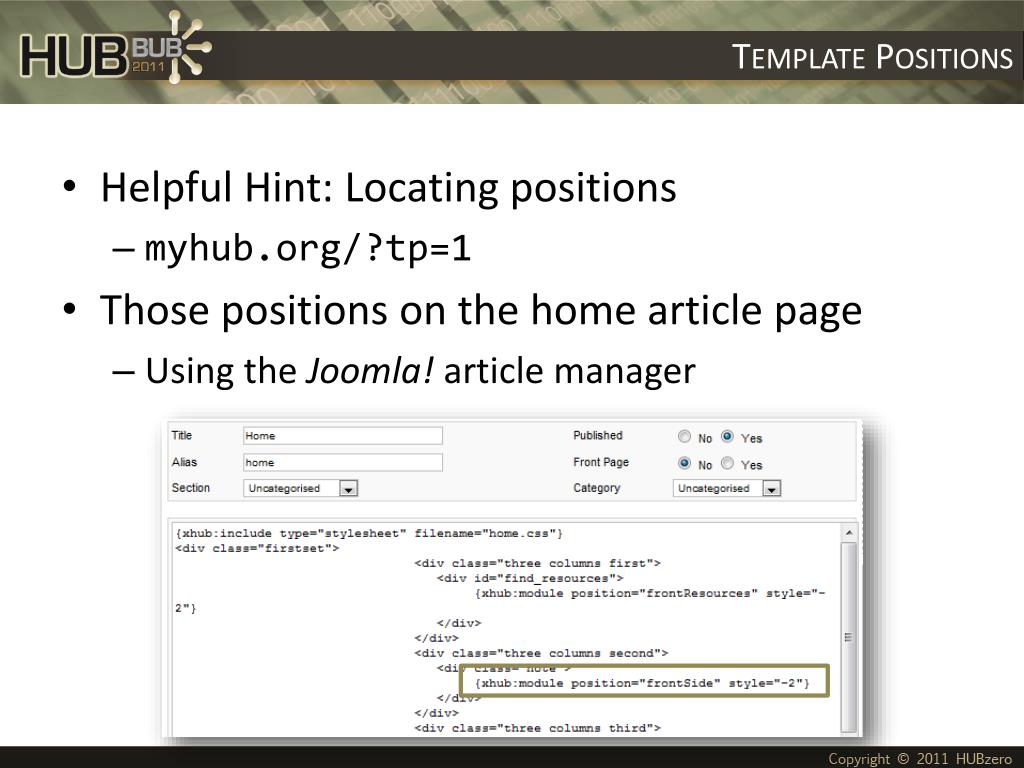This screenshot has height=768, width=1024.
Task: Click the div class="firstset" line
Action: [257, 549]
